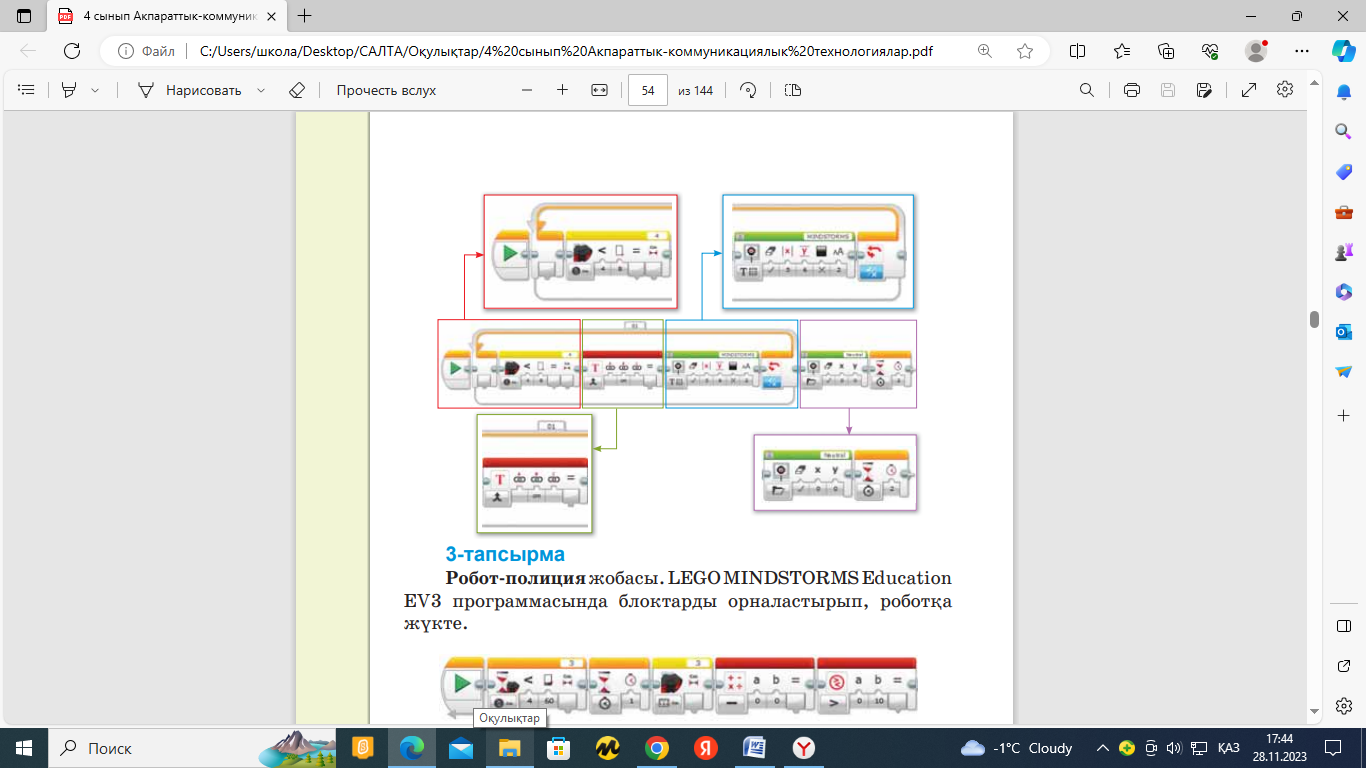Add an app to the sidebar

(x=1344, y=414)
